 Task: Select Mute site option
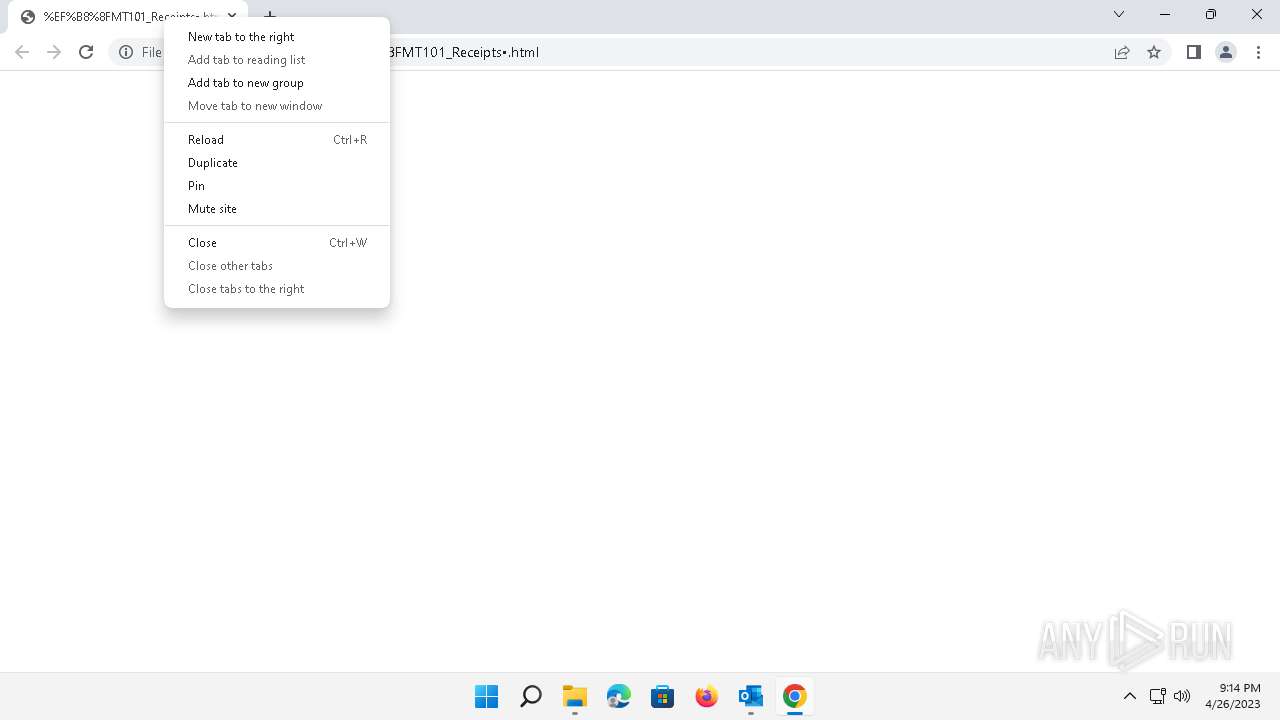point(277,209)
